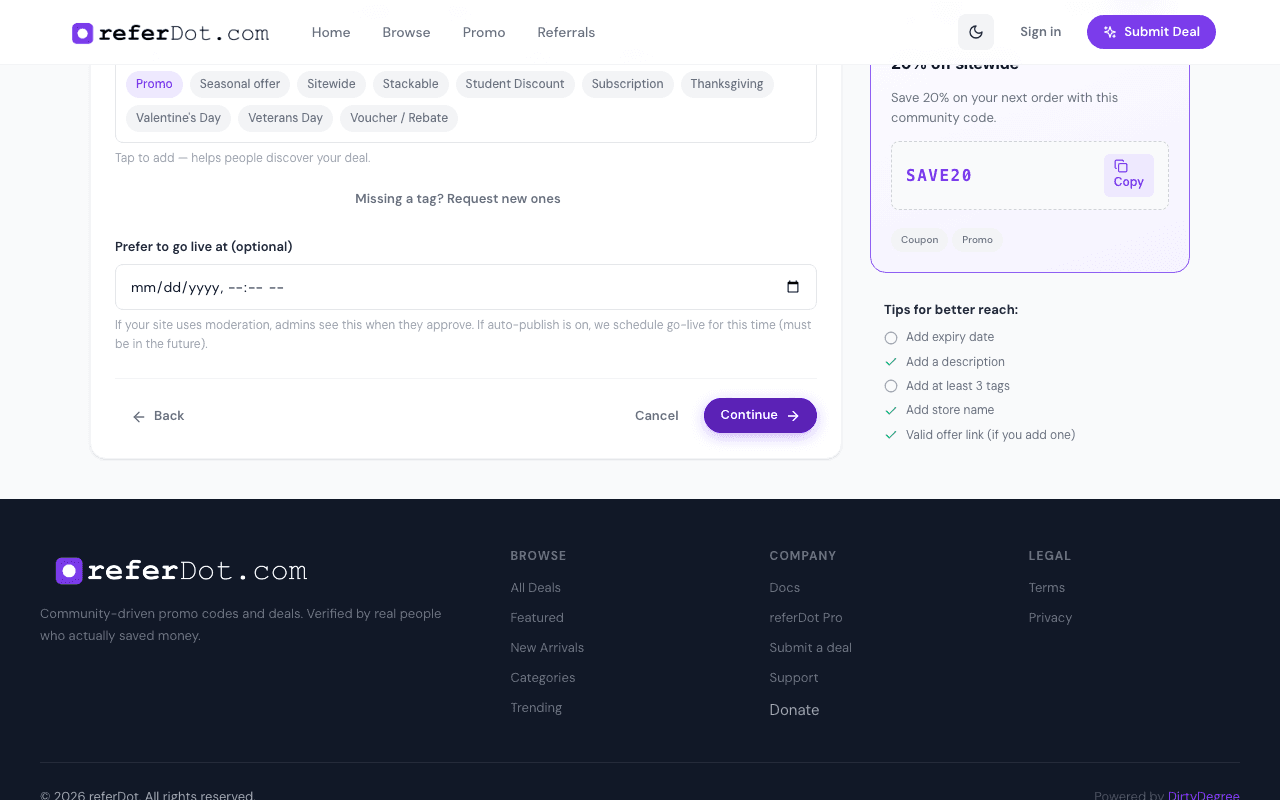
Task: Select the Thanksgiving tag chip
Action: pyautogui.click(x=727, y=84)
